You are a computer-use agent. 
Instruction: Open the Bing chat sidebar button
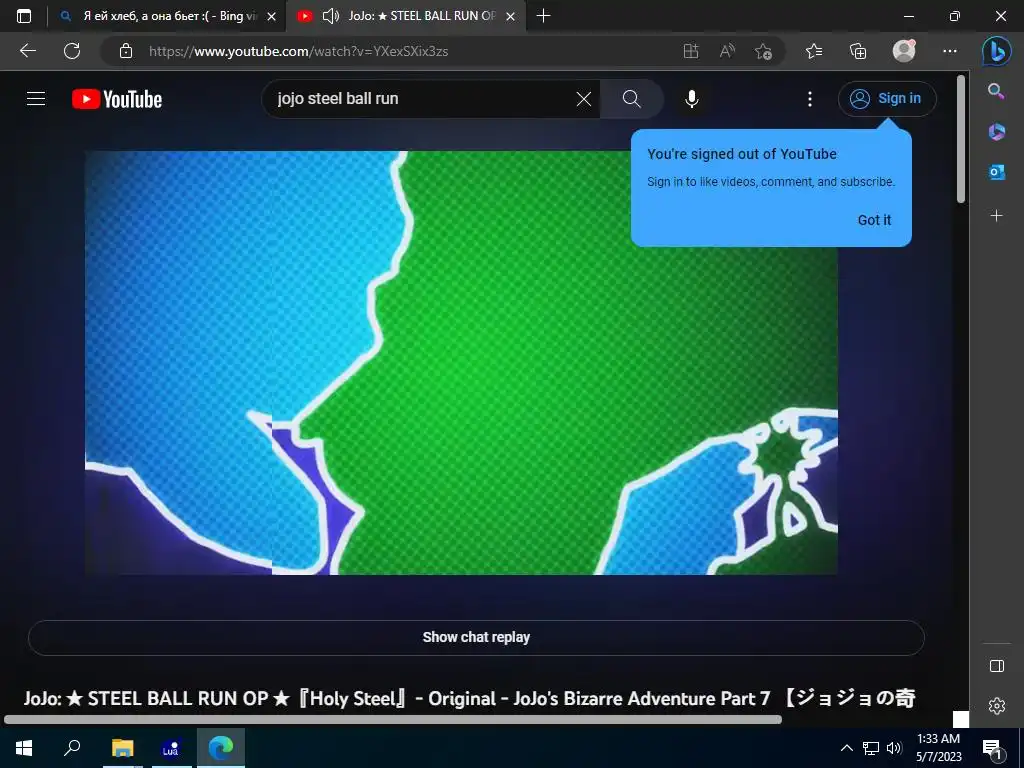[997, 51]
